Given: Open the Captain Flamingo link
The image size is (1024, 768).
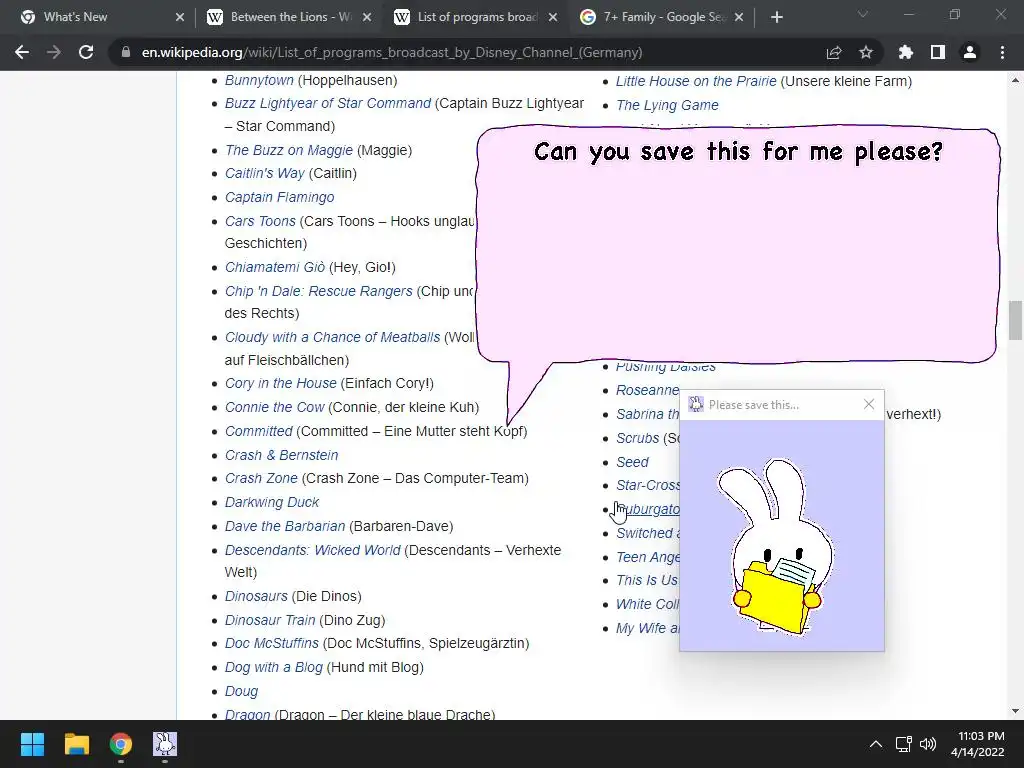Looking at the screenshot, I should 280,197.
